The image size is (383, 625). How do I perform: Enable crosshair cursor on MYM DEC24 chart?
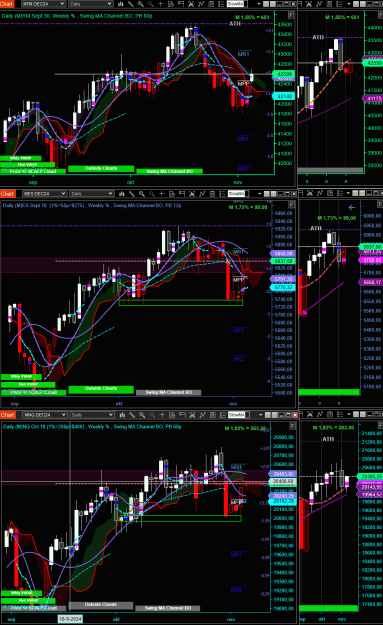(x=161, y=4)
